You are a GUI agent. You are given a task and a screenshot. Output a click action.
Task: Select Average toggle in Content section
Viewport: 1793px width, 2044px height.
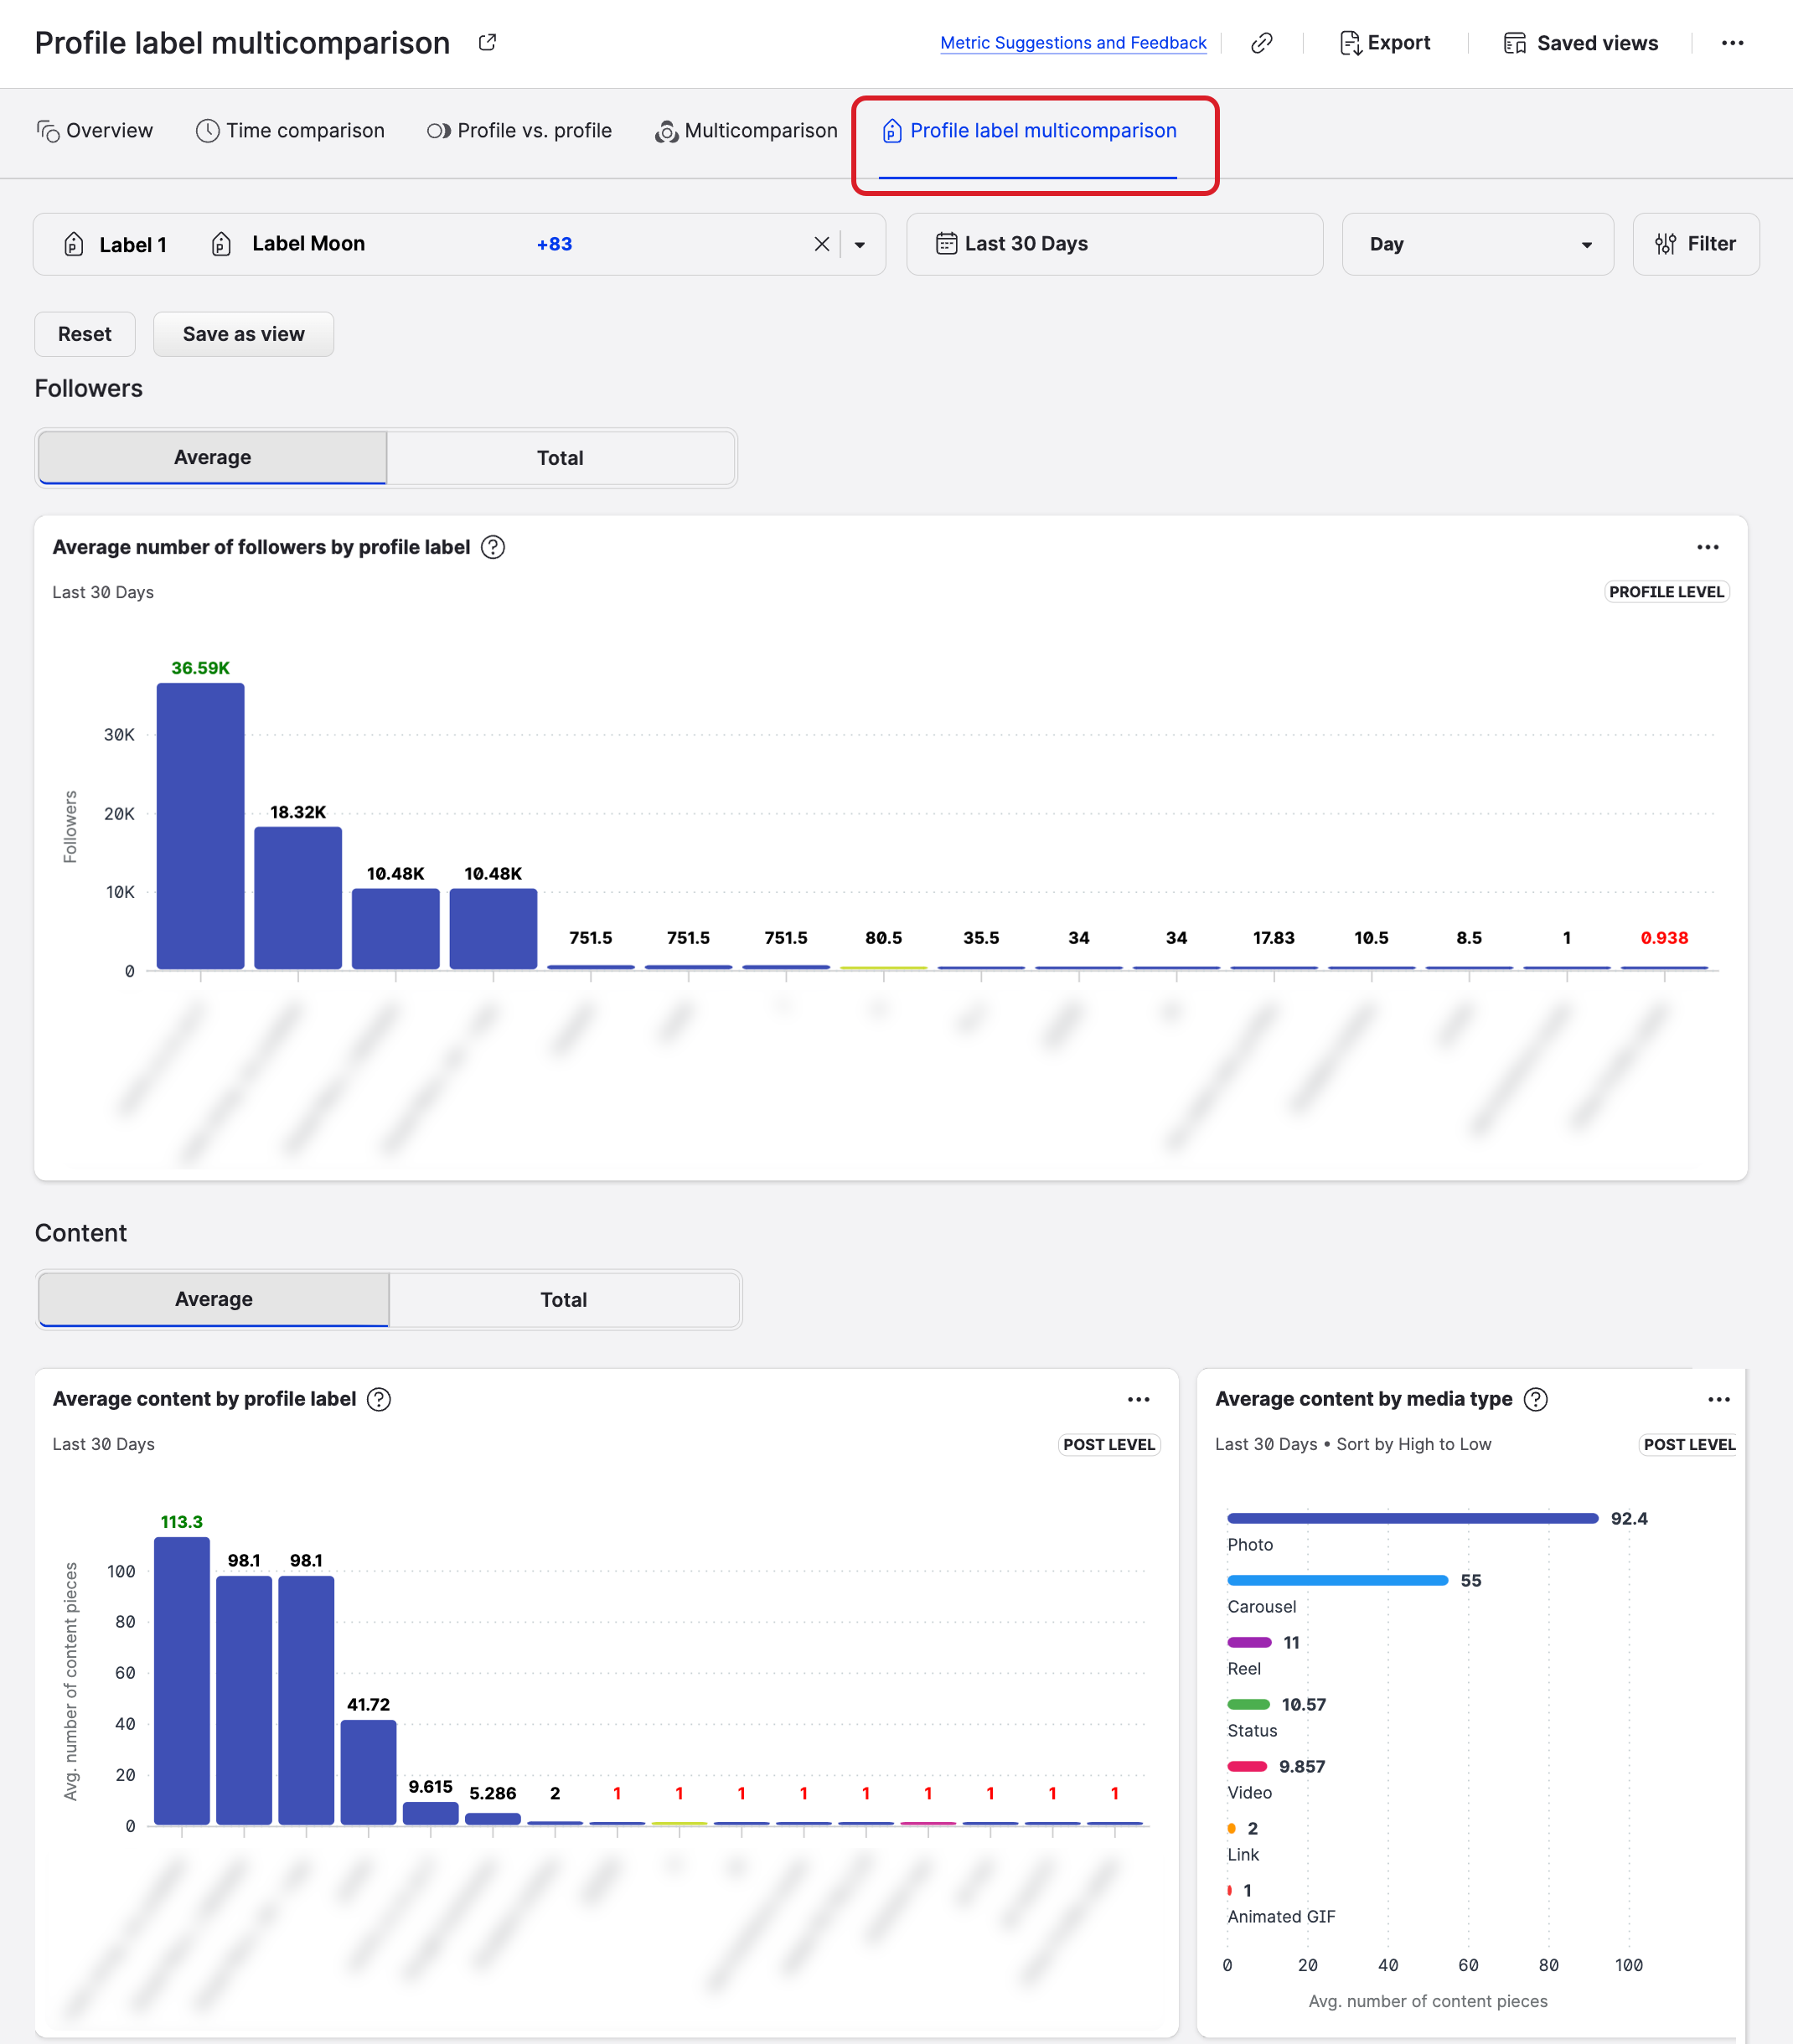(x=213, y=1299)
